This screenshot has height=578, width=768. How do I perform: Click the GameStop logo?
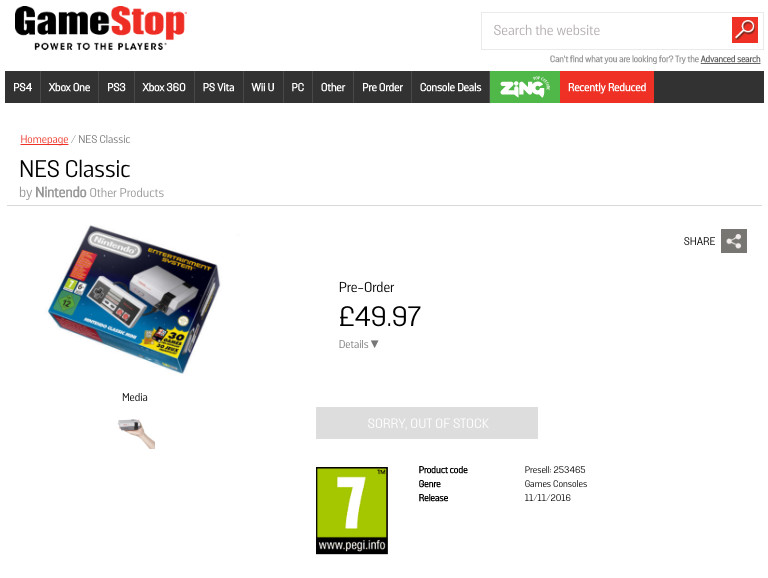[99, 28]
